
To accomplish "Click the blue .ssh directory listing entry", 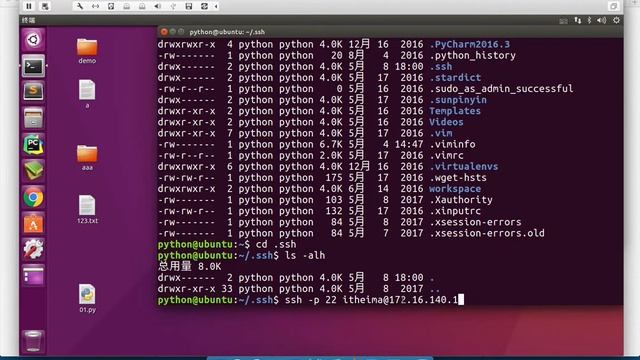I will pos(440,66).
